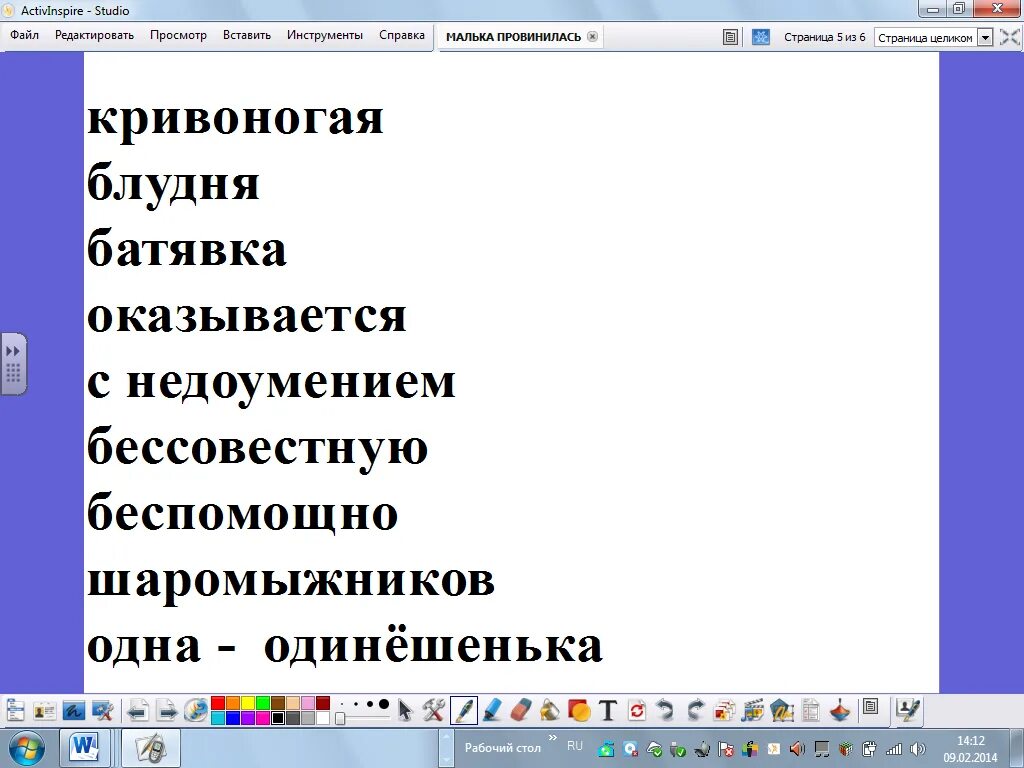This screenshot has width=1024, height=768.
Task: Open the Desktop Tools icon
Action: pyautogui.click(x=103, y=710)
